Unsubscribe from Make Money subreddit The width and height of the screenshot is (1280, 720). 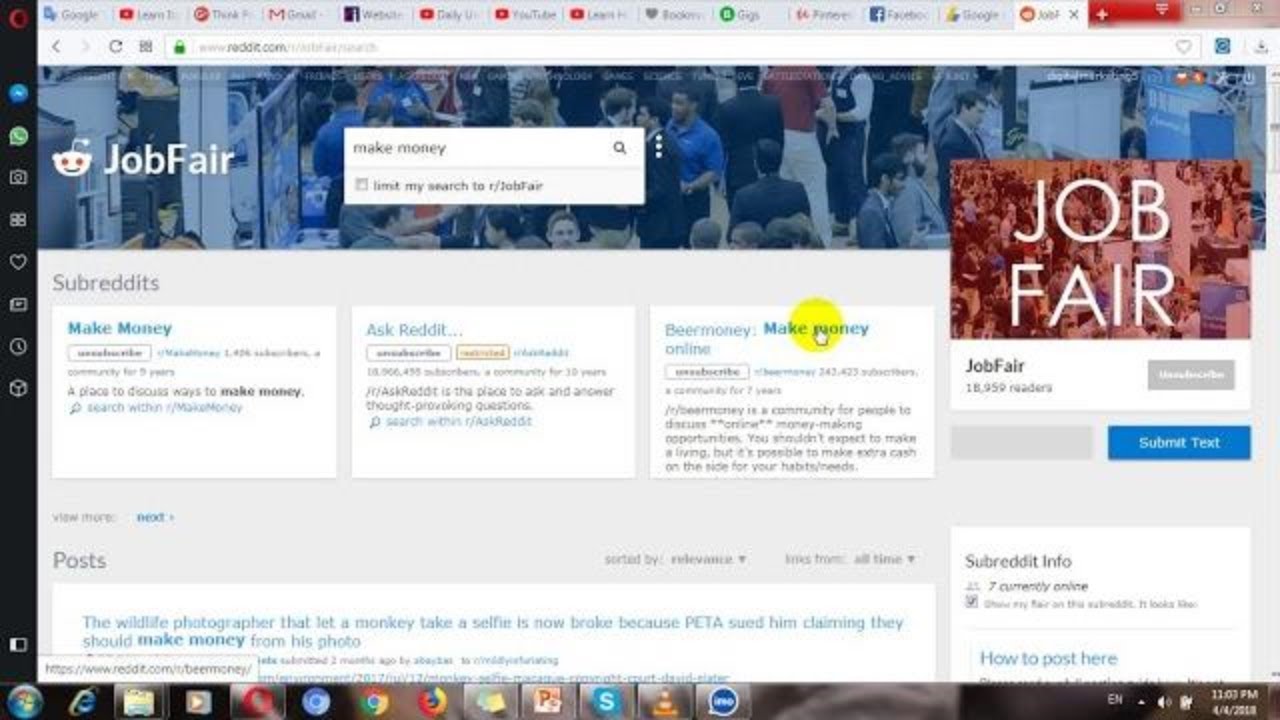pyautogui.click(x=109, y=353)
